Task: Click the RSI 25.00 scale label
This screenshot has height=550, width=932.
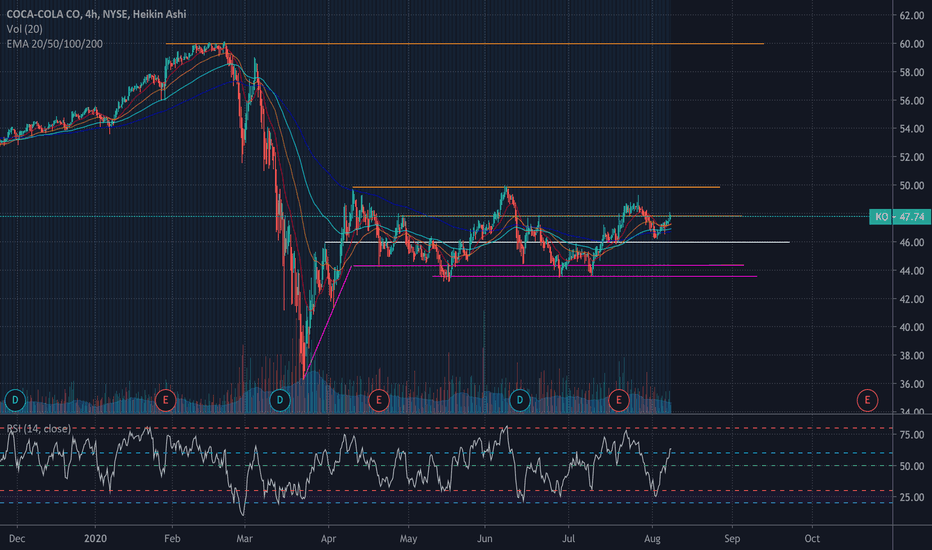Action: 911,497
